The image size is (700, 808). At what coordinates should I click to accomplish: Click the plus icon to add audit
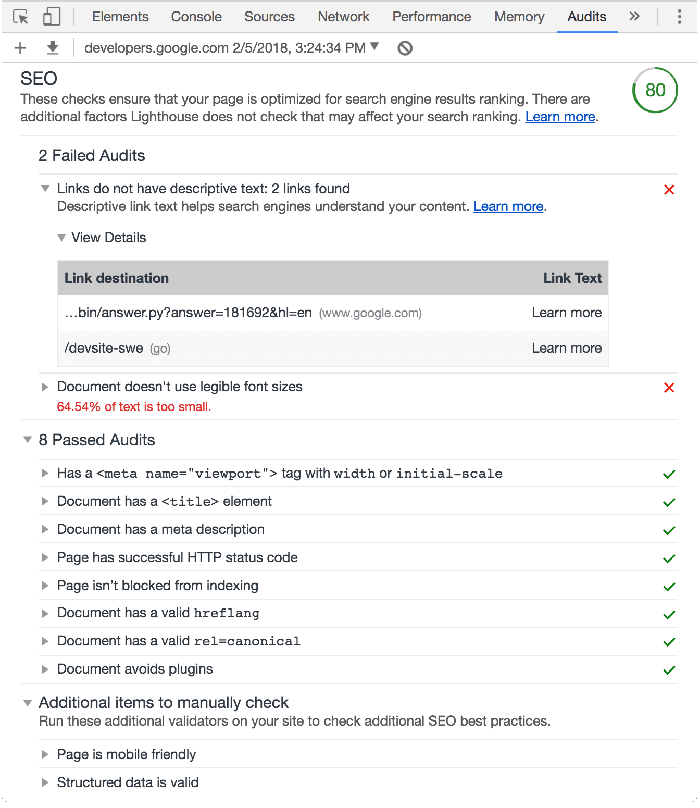click(x=20, y=48)
